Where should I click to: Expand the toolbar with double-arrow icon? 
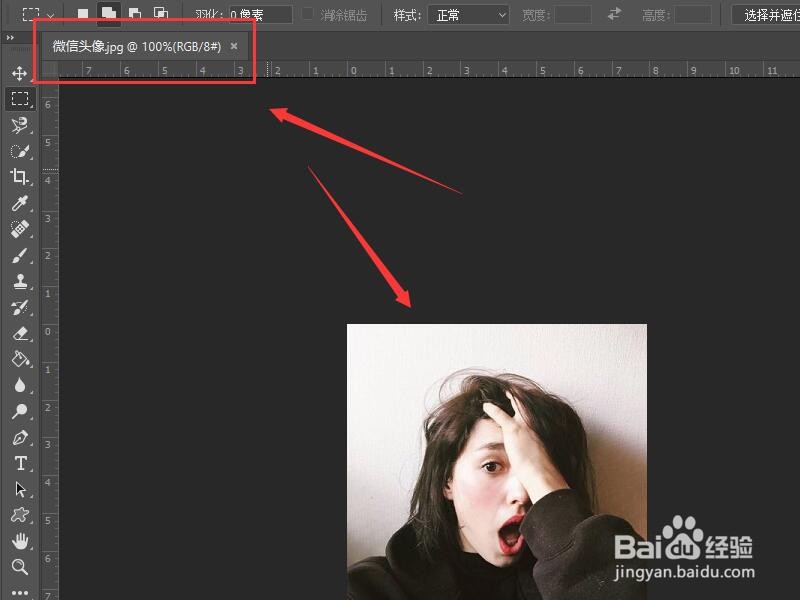10,38
